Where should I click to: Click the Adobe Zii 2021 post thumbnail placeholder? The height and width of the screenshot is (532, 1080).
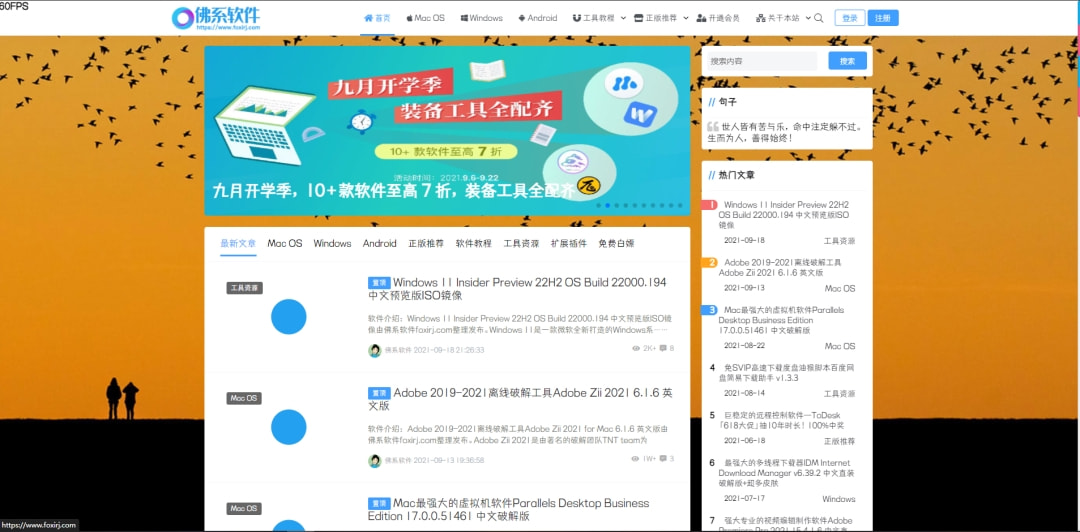[x=289, y=427]
